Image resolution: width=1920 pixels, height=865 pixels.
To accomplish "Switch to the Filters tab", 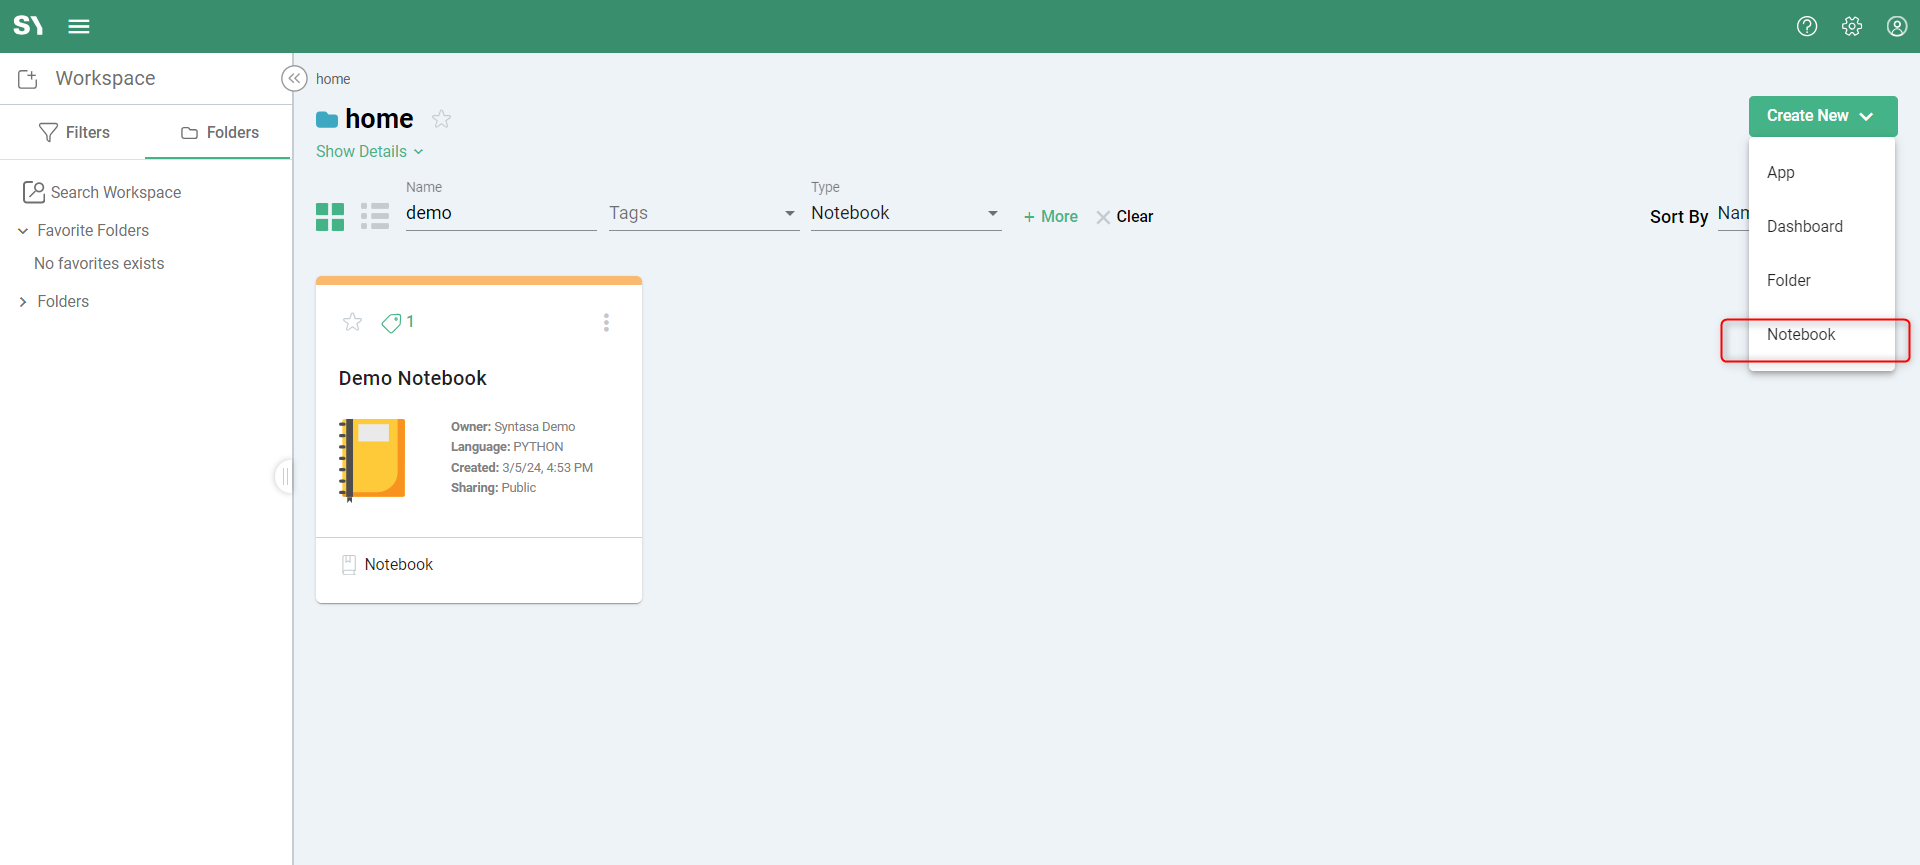I will point(74,133).
